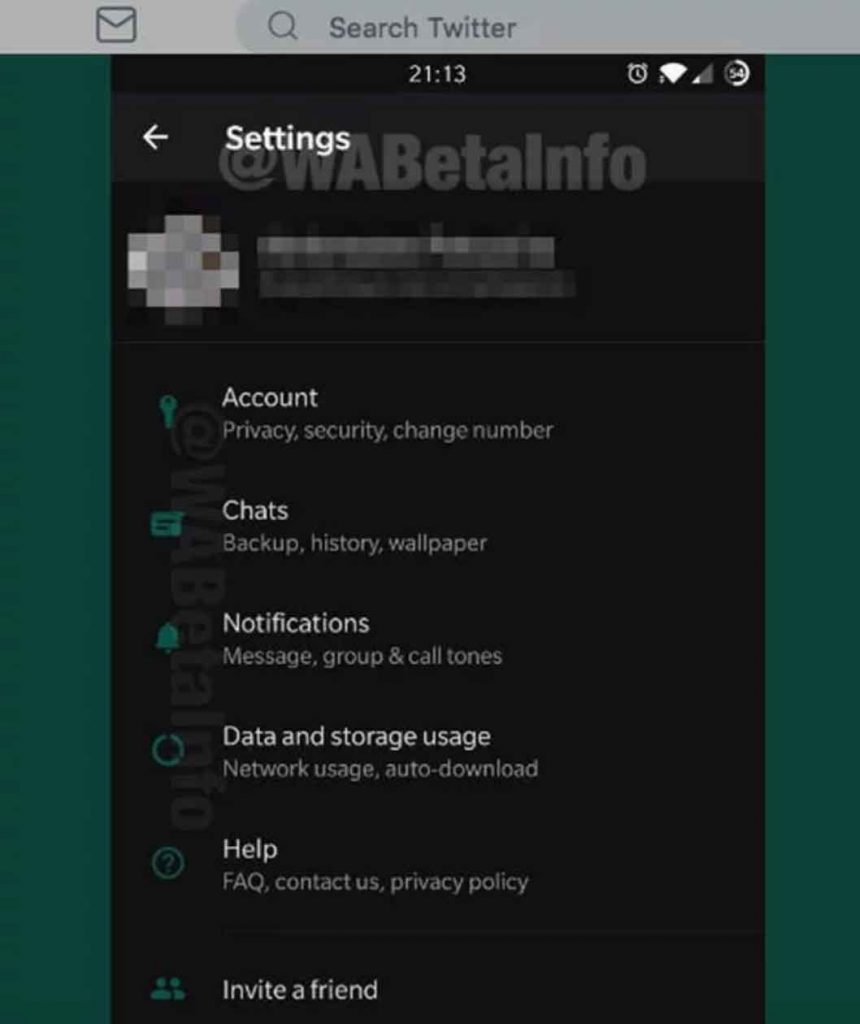Select Invite a friend
Viewport: 860px width, 1024px height.
438,989
